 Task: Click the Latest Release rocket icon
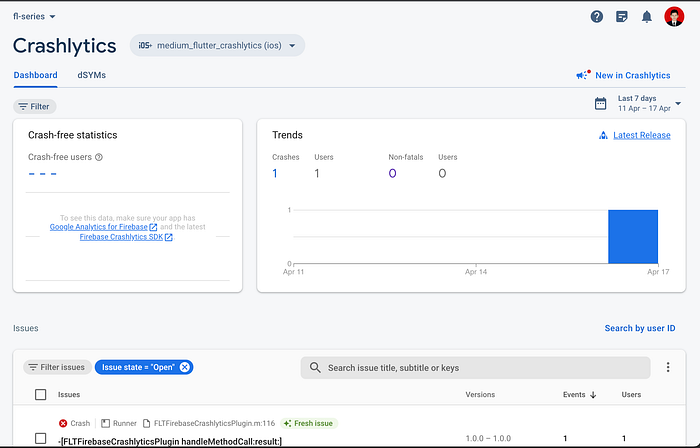pos(603,135)
